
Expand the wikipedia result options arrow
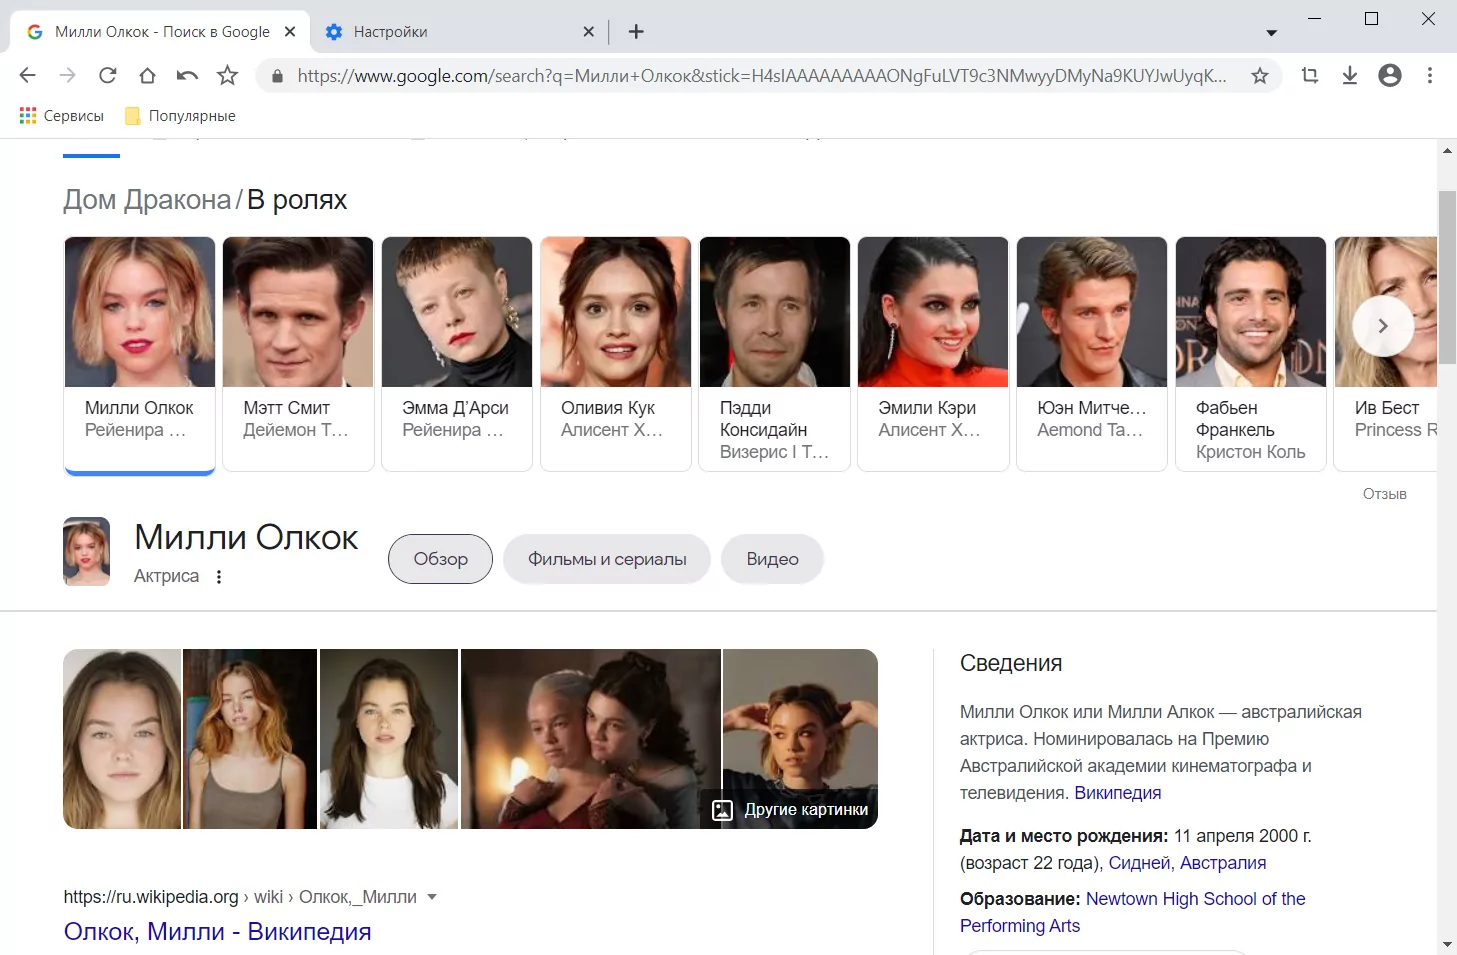point(432,897)
